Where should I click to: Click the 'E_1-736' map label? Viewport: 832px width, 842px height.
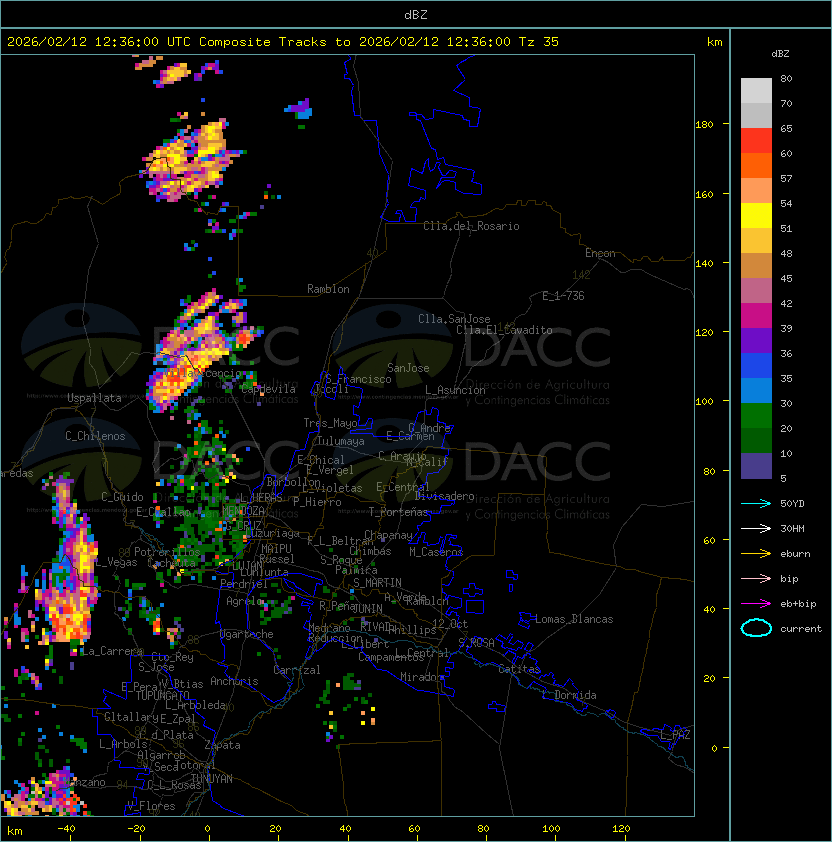click(563, 296)
